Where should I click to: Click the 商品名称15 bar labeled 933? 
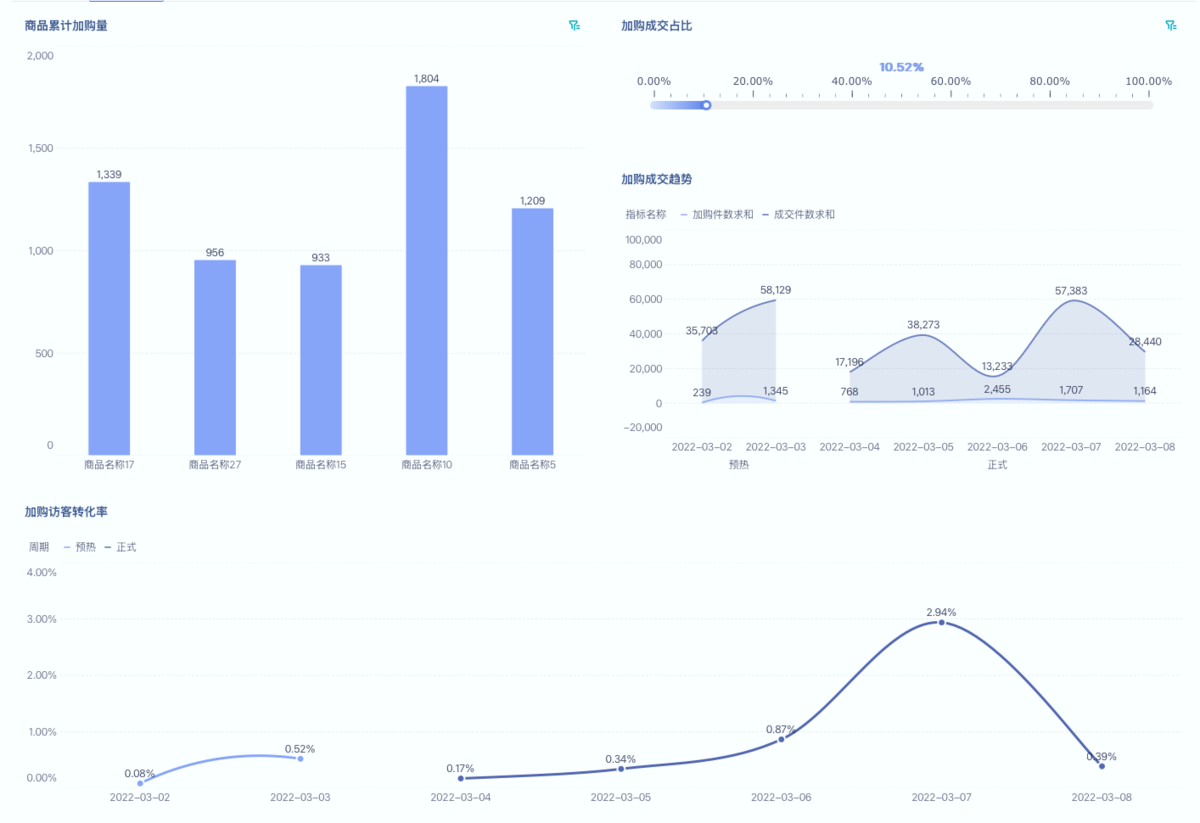pyautogui.click(x=321, y=359)
